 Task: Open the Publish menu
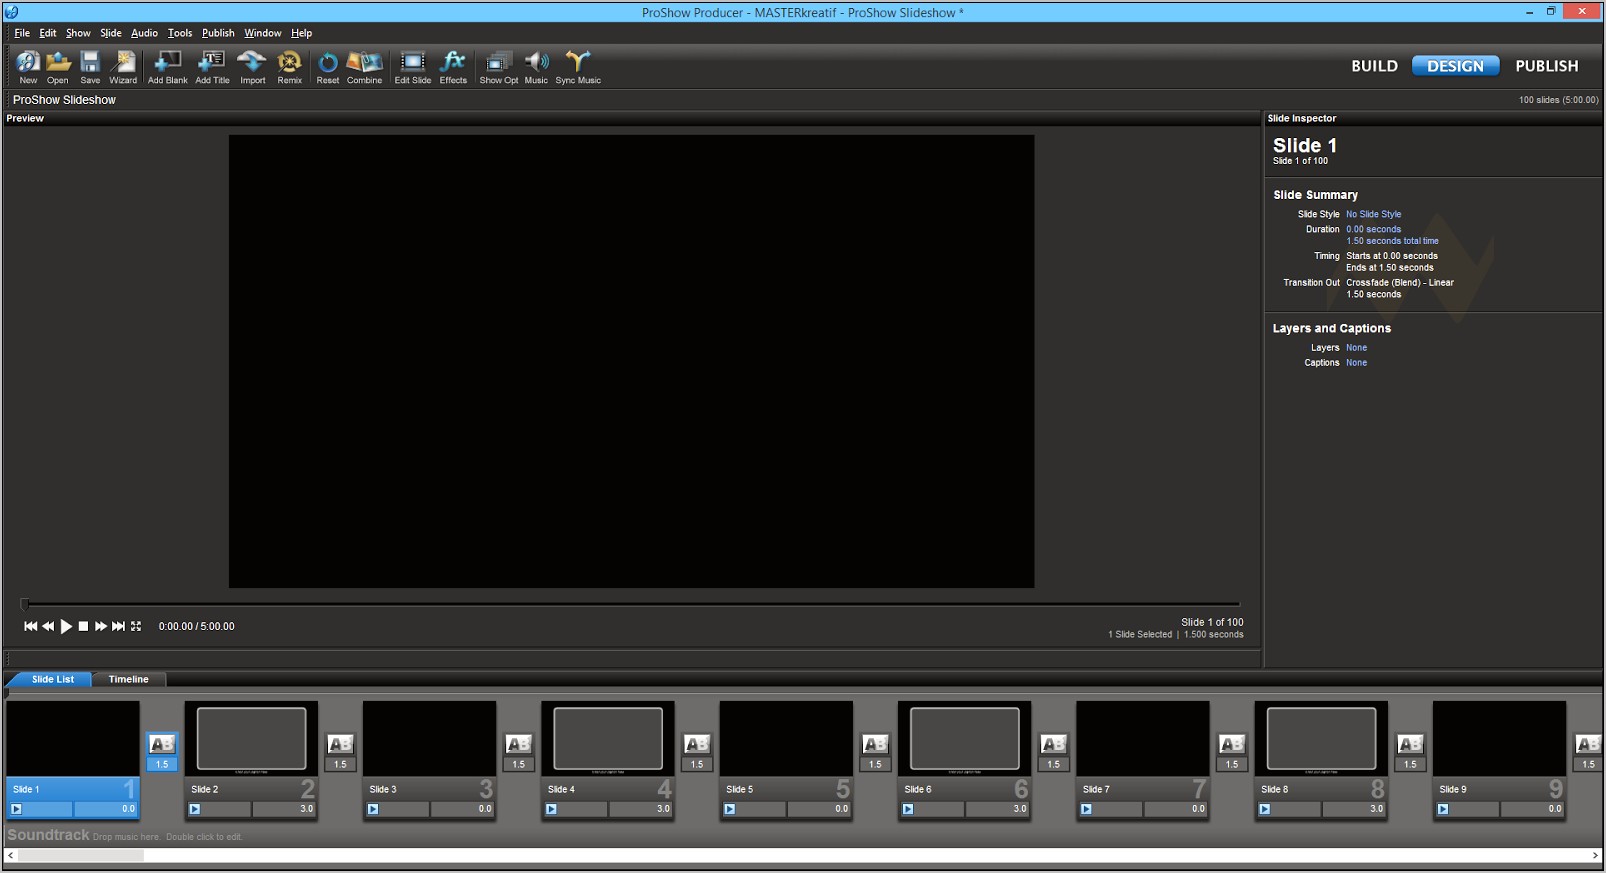tap(218, 33)
